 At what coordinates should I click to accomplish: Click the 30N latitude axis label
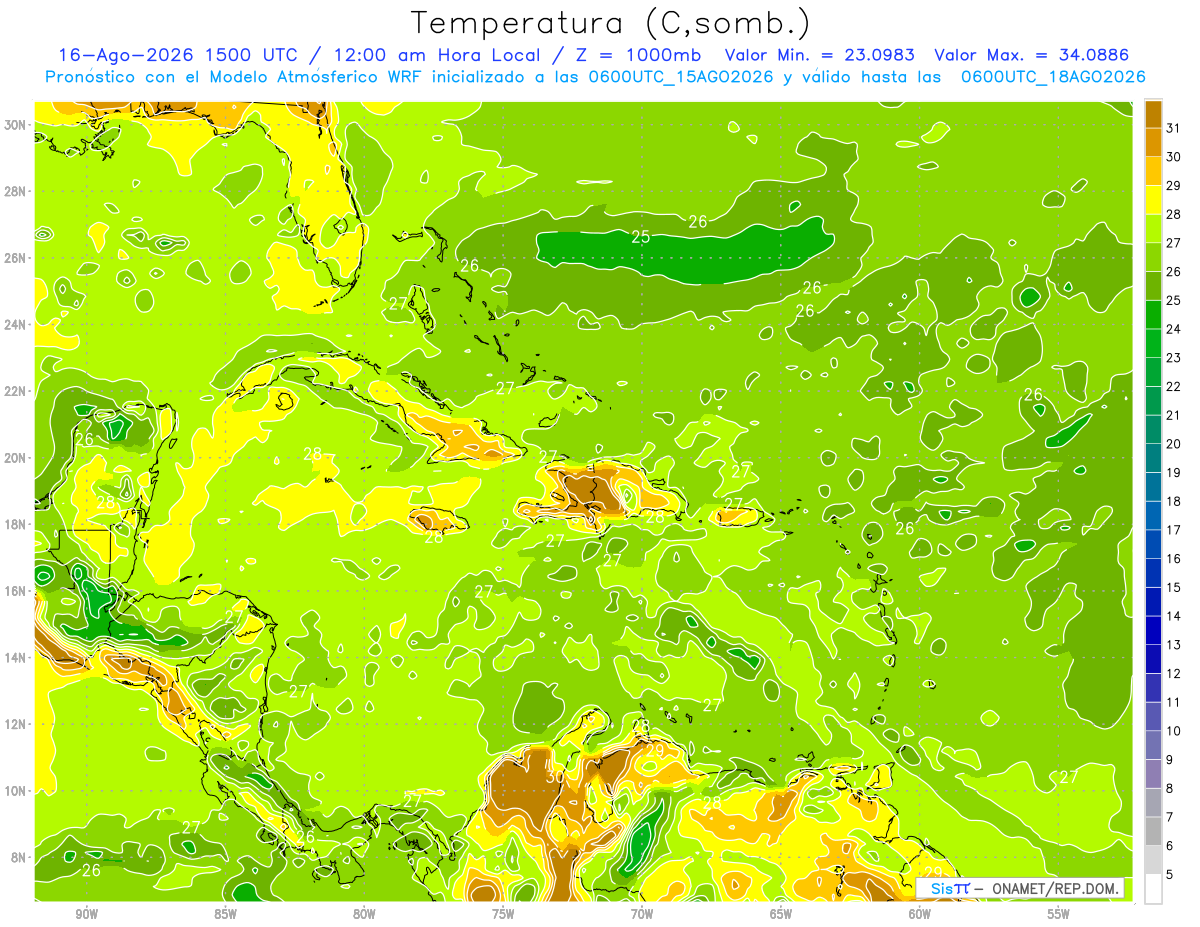tap(17, 125)
